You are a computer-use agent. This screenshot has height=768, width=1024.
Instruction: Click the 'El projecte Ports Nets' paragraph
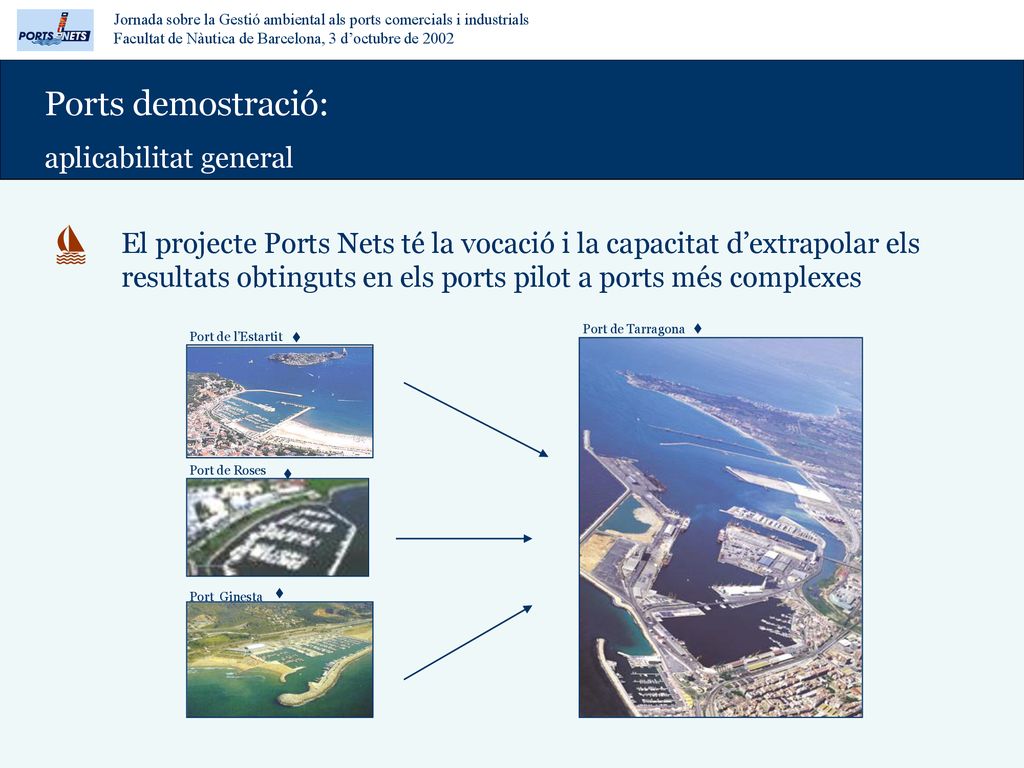[520, 260]
